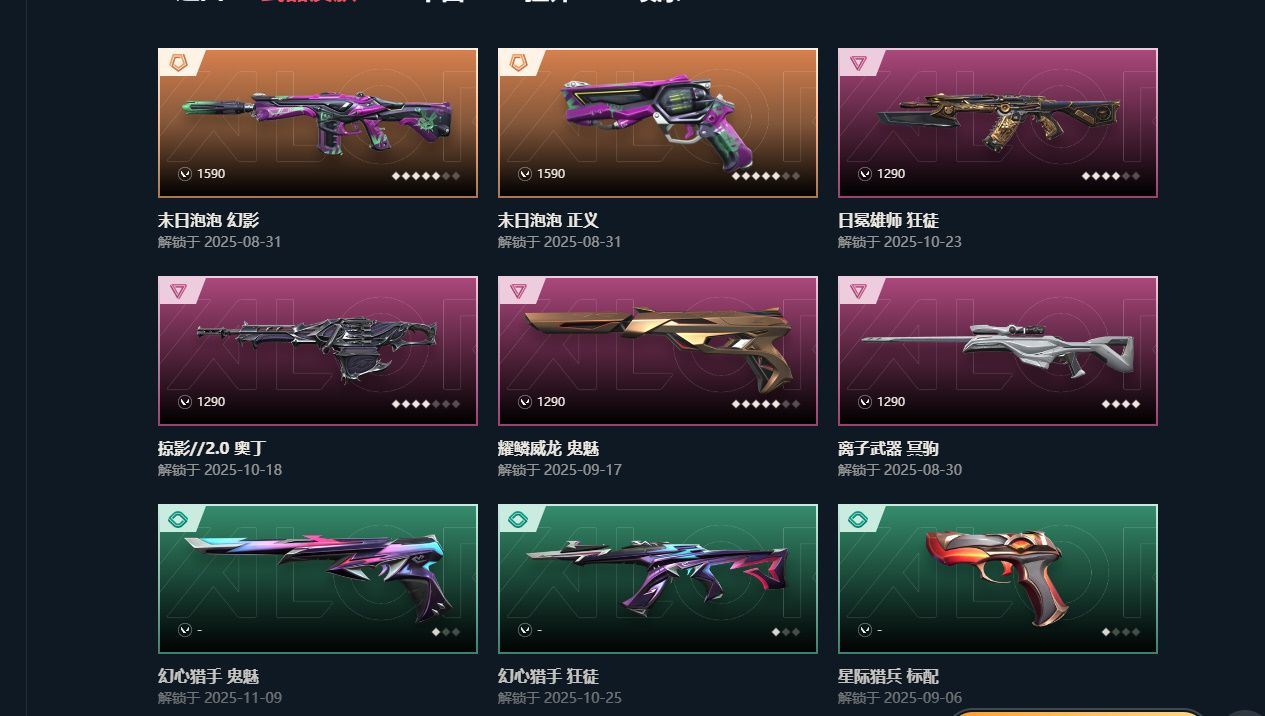Screen dimensions: 1265x716
Task: Click the green tier badge on 星际猎兵 标配
Action: click(x=858, y=519)
